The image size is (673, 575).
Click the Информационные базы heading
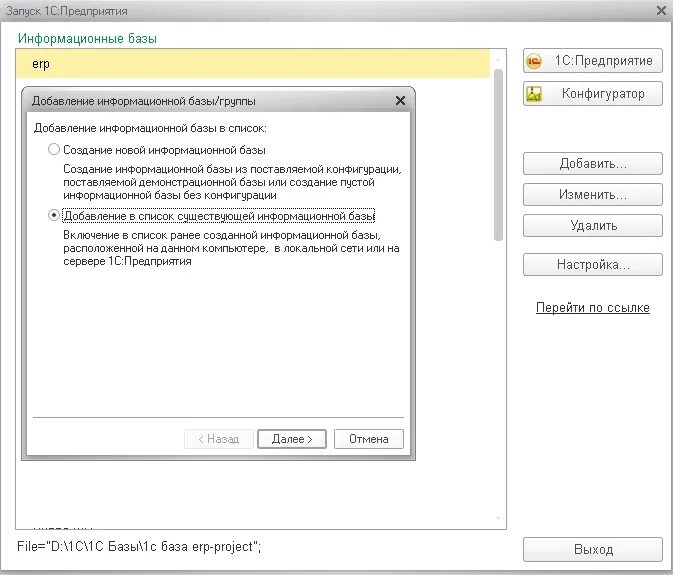[x=88, y=39]
